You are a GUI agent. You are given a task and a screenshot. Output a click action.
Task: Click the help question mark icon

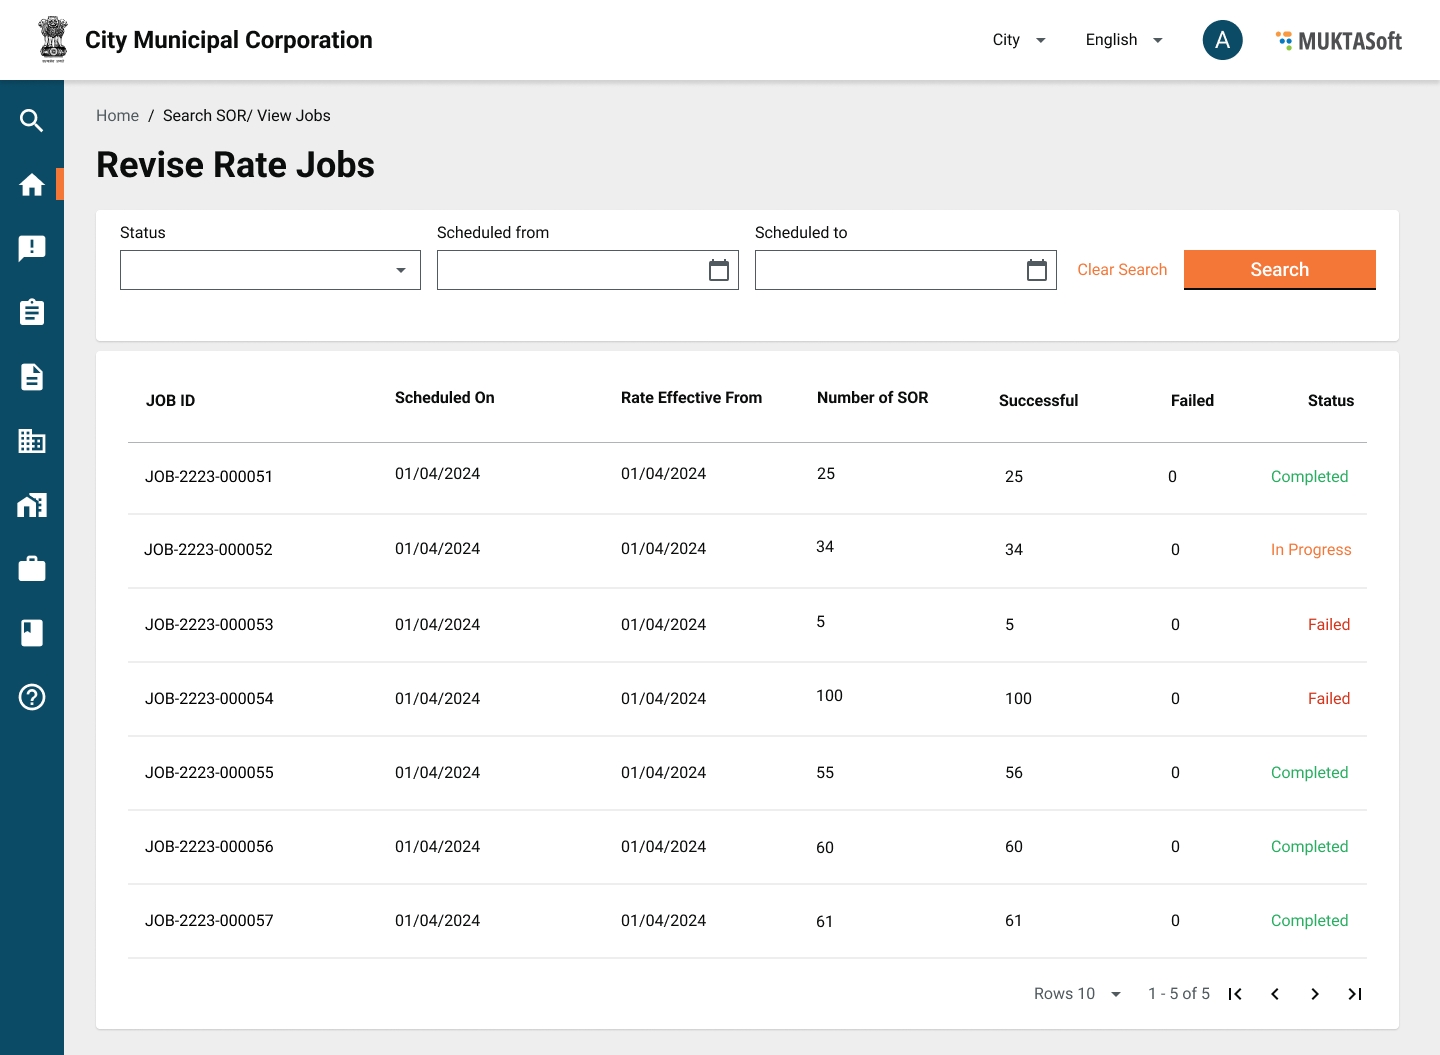[32, 697]
